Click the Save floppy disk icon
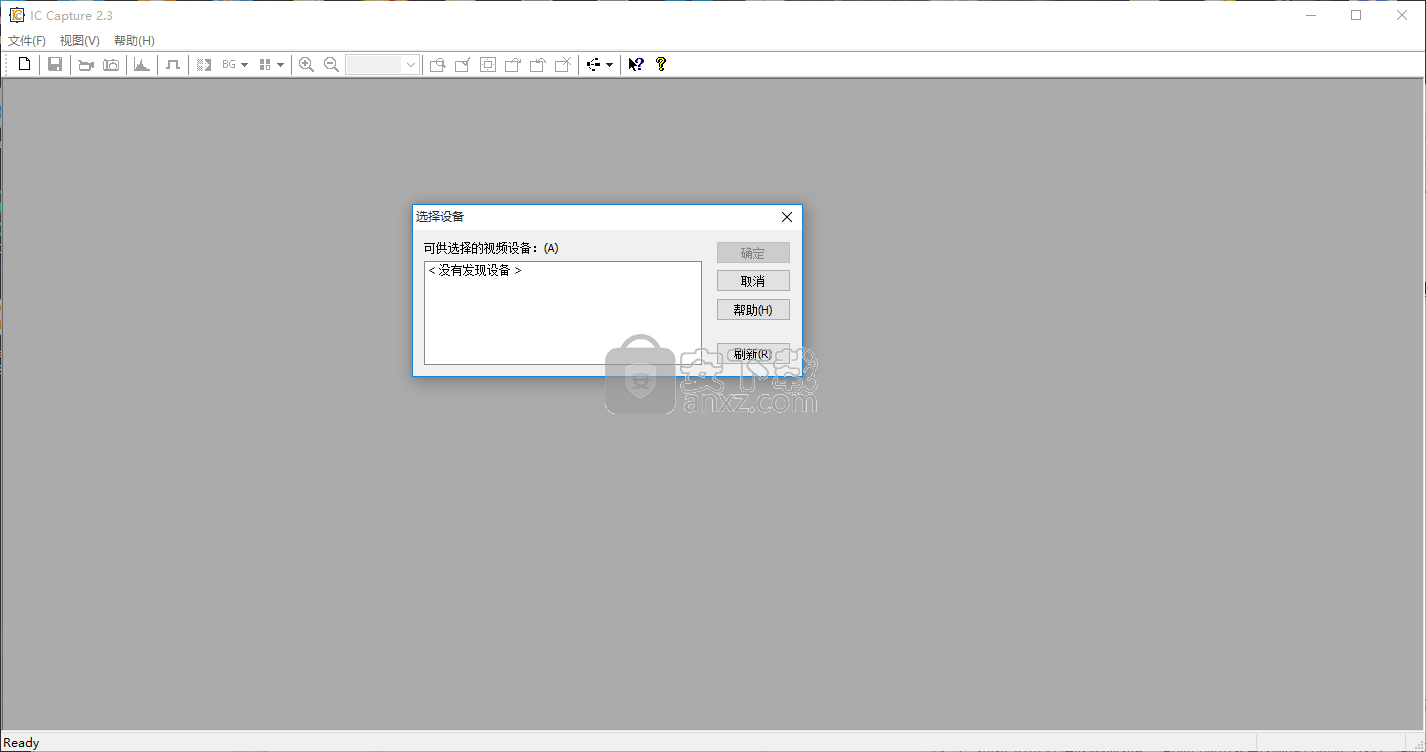The width and height of the screenshot is (1426, 752). coord(55,64)
